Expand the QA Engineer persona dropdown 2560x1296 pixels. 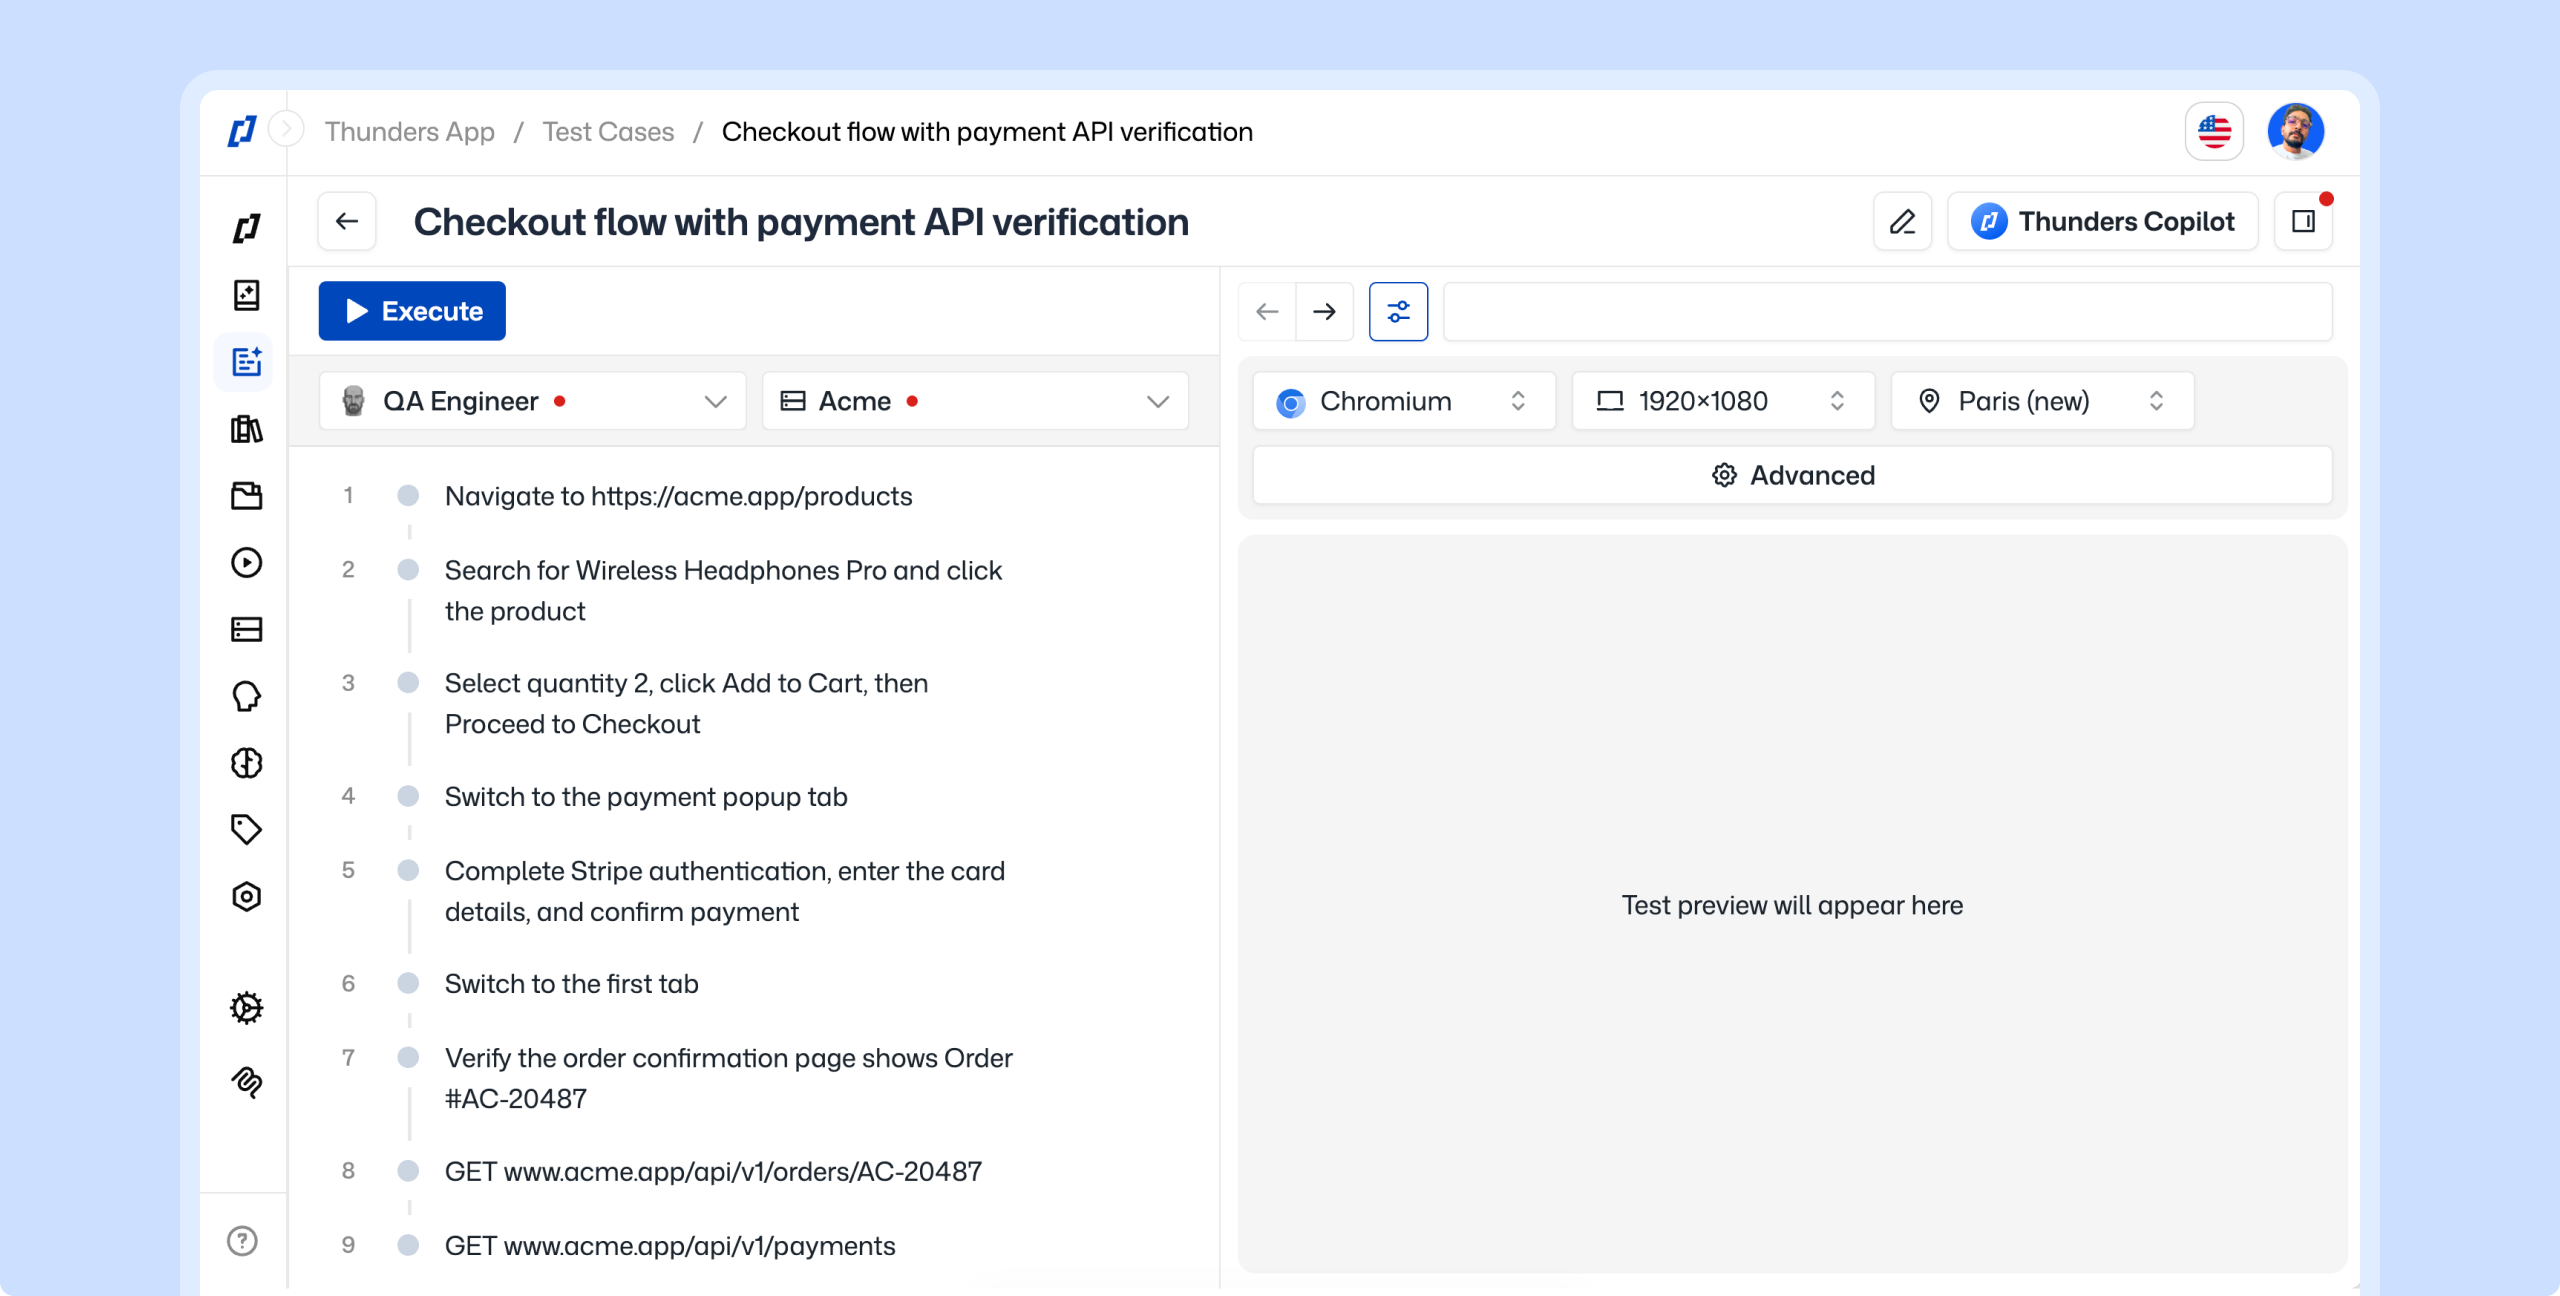point(532,401)
